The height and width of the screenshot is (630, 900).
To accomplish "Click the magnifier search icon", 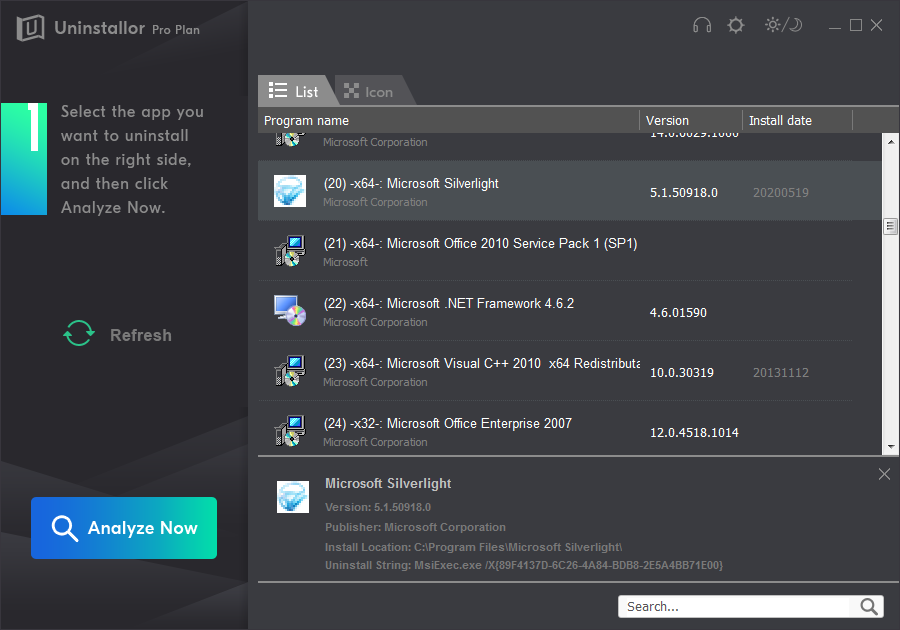I will (x=868, y=606).
